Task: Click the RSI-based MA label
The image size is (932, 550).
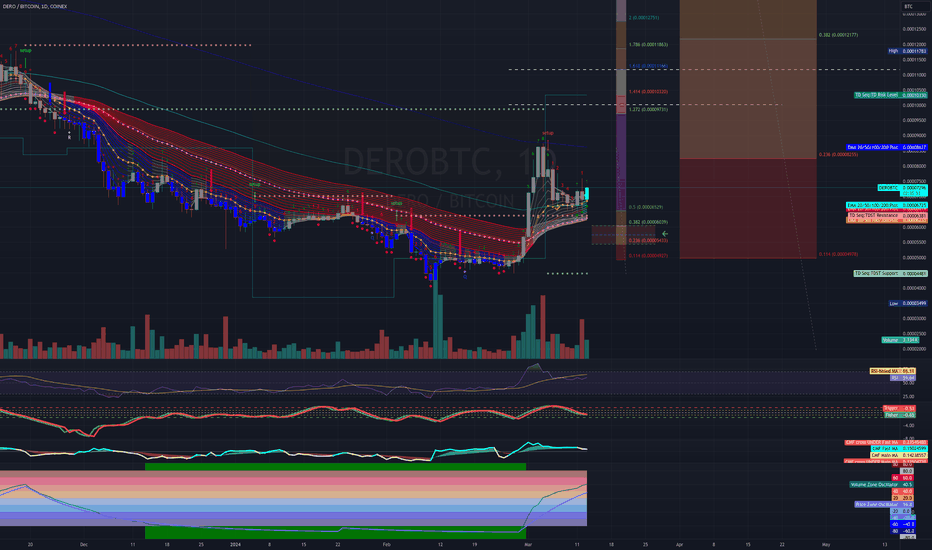Action: pyautogui.click(x=892, y=371)
